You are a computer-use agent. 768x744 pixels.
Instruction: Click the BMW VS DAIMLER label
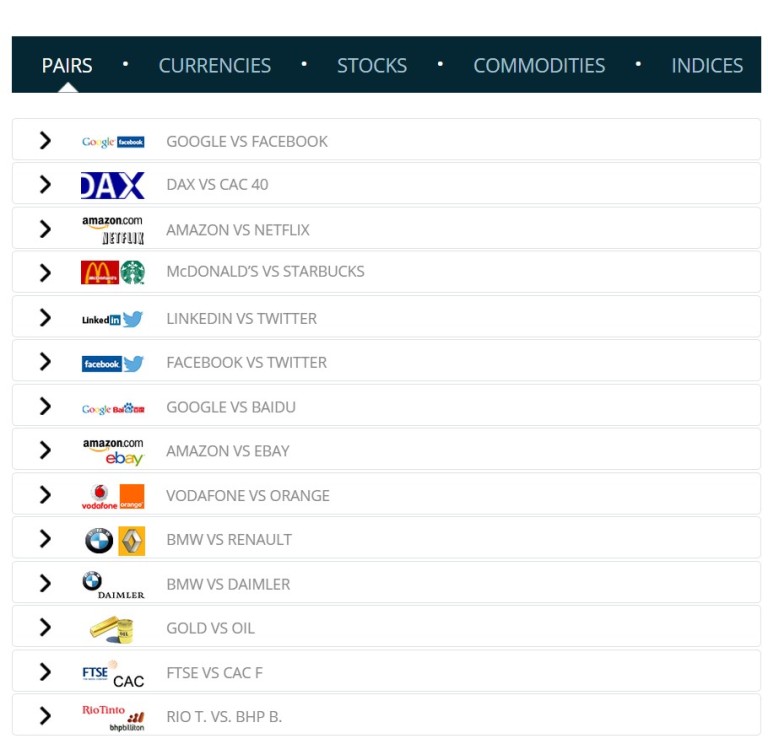click(228, 584)
